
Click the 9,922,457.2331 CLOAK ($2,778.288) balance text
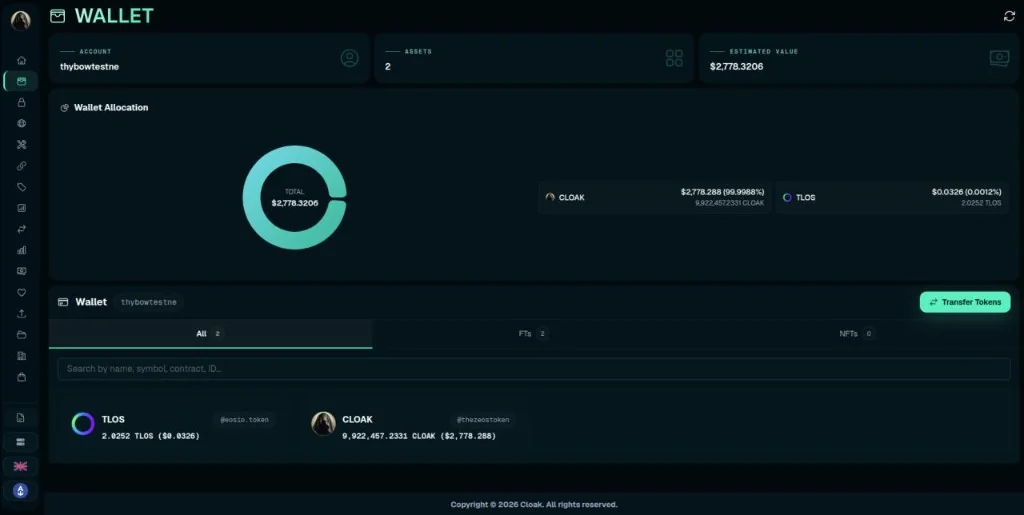click(419, 436)
